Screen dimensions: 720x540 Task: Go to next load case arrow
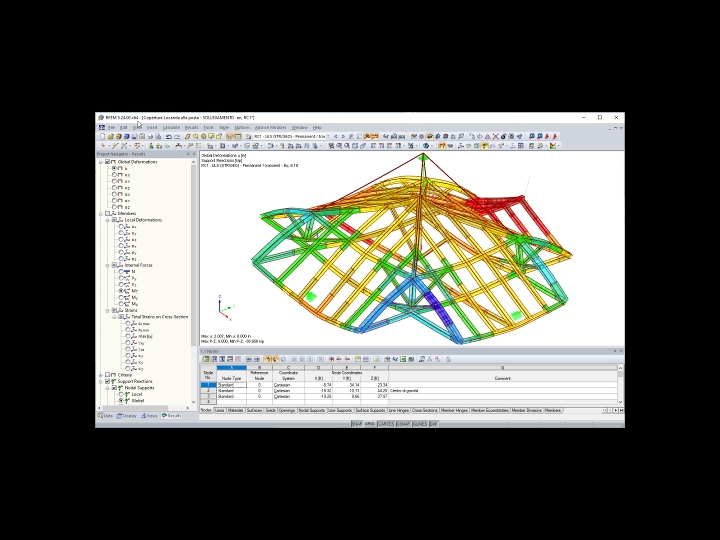pos(343,136)
